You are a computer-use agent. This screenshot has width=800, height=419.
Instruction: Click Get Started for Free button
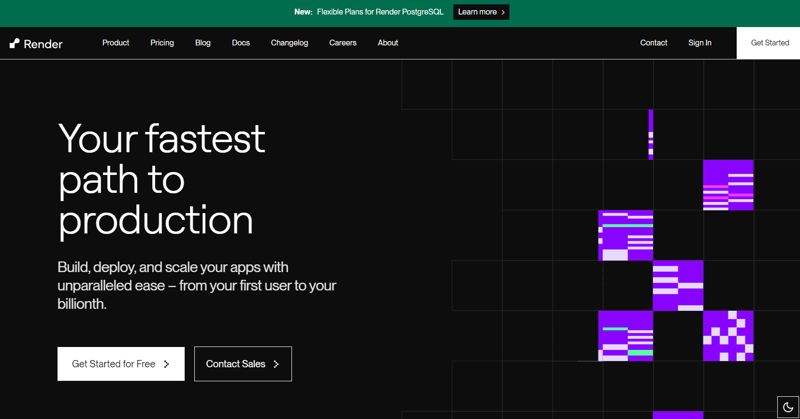(121, 364)
